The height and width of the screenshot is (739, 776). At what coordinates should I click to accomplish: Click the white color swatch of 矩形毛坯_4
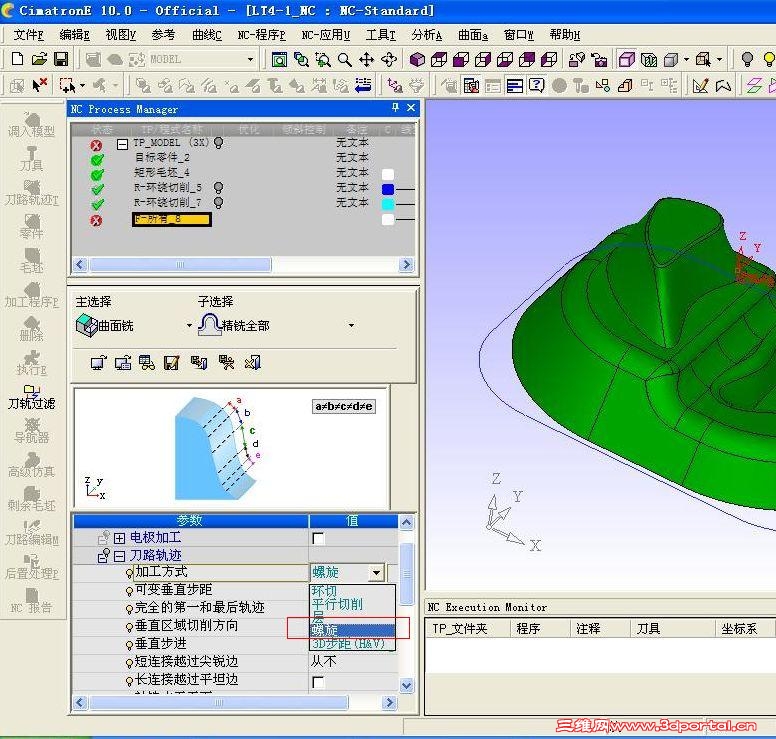point(388,175)
